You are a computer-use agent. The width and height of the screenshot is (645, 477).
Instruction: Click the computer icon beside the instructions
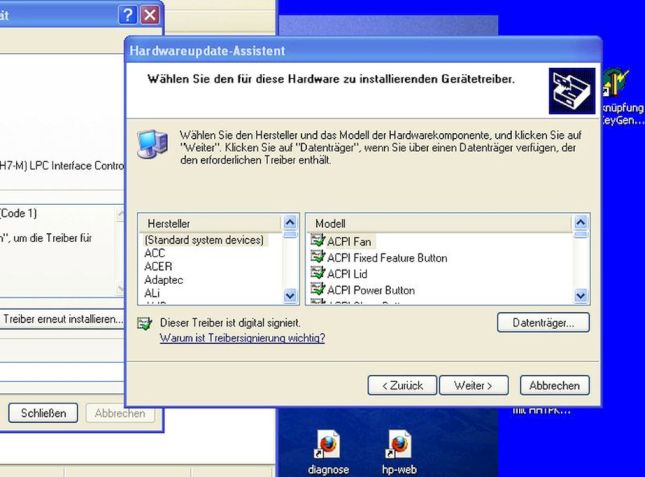tap(153, 144)
